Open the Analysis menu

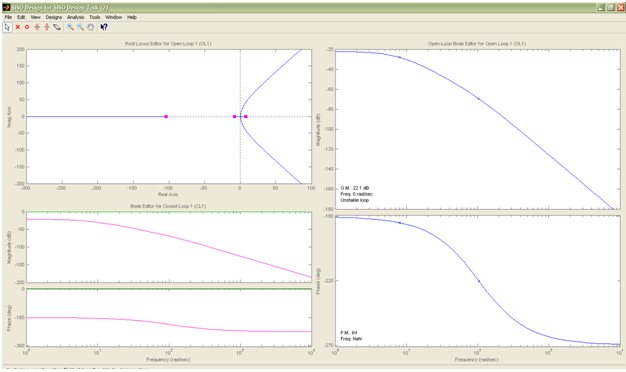75,17
